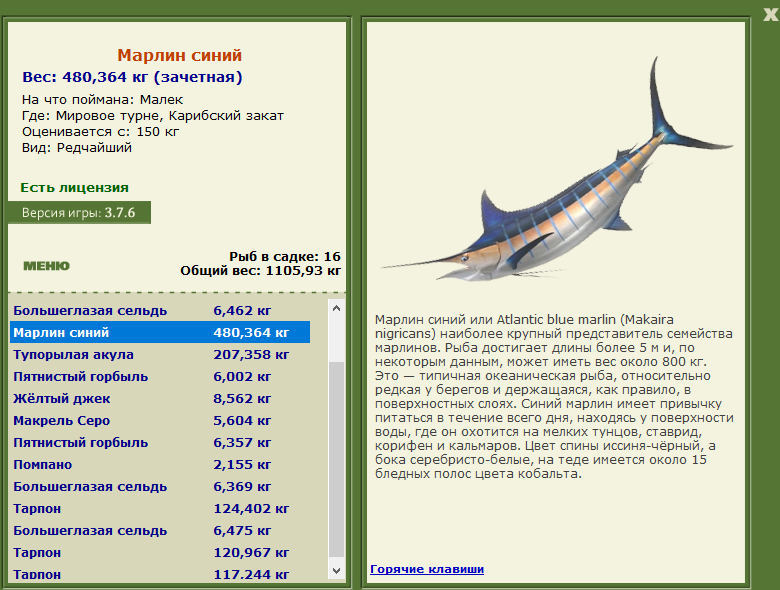The width and height of the screenshot is (780, 590).
Task: Click the Оценивается с: 150 кг line
Action: pos(100,132)
